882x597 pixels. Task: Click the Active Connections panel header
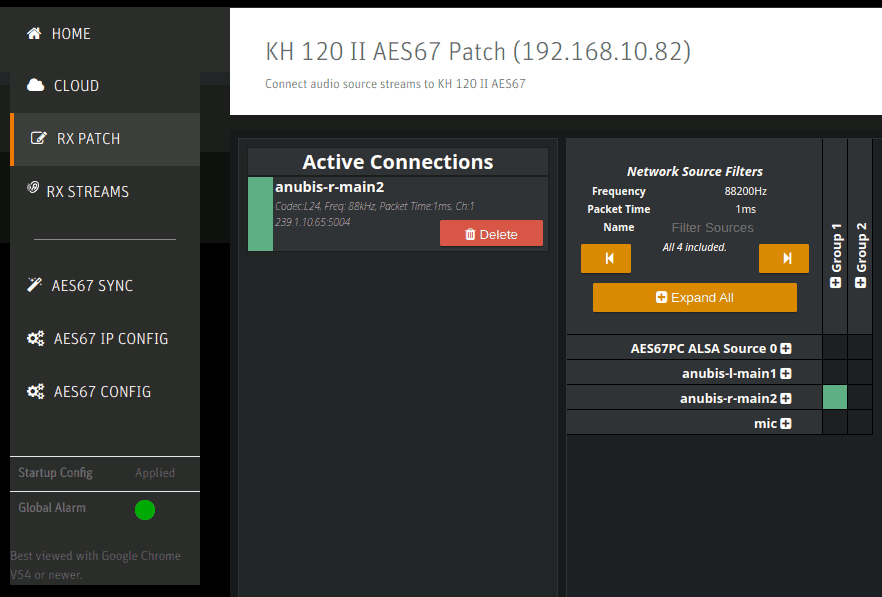(398, 162)
